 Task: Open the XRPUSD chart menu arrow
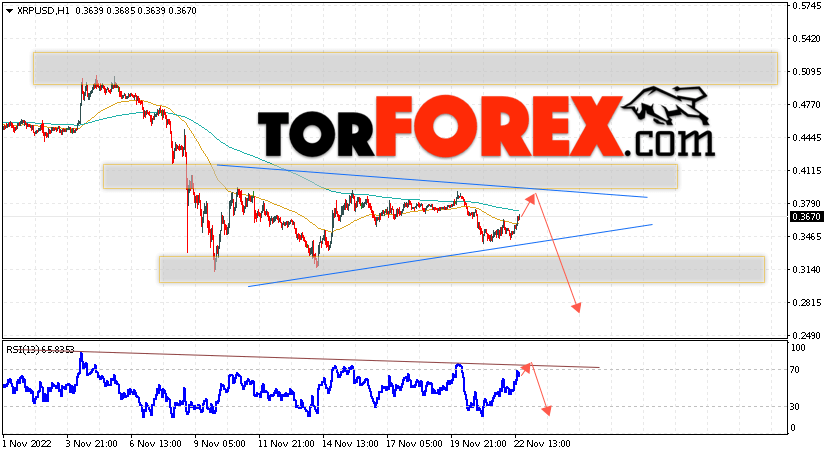pyautogui.click(x=9, y=11)
